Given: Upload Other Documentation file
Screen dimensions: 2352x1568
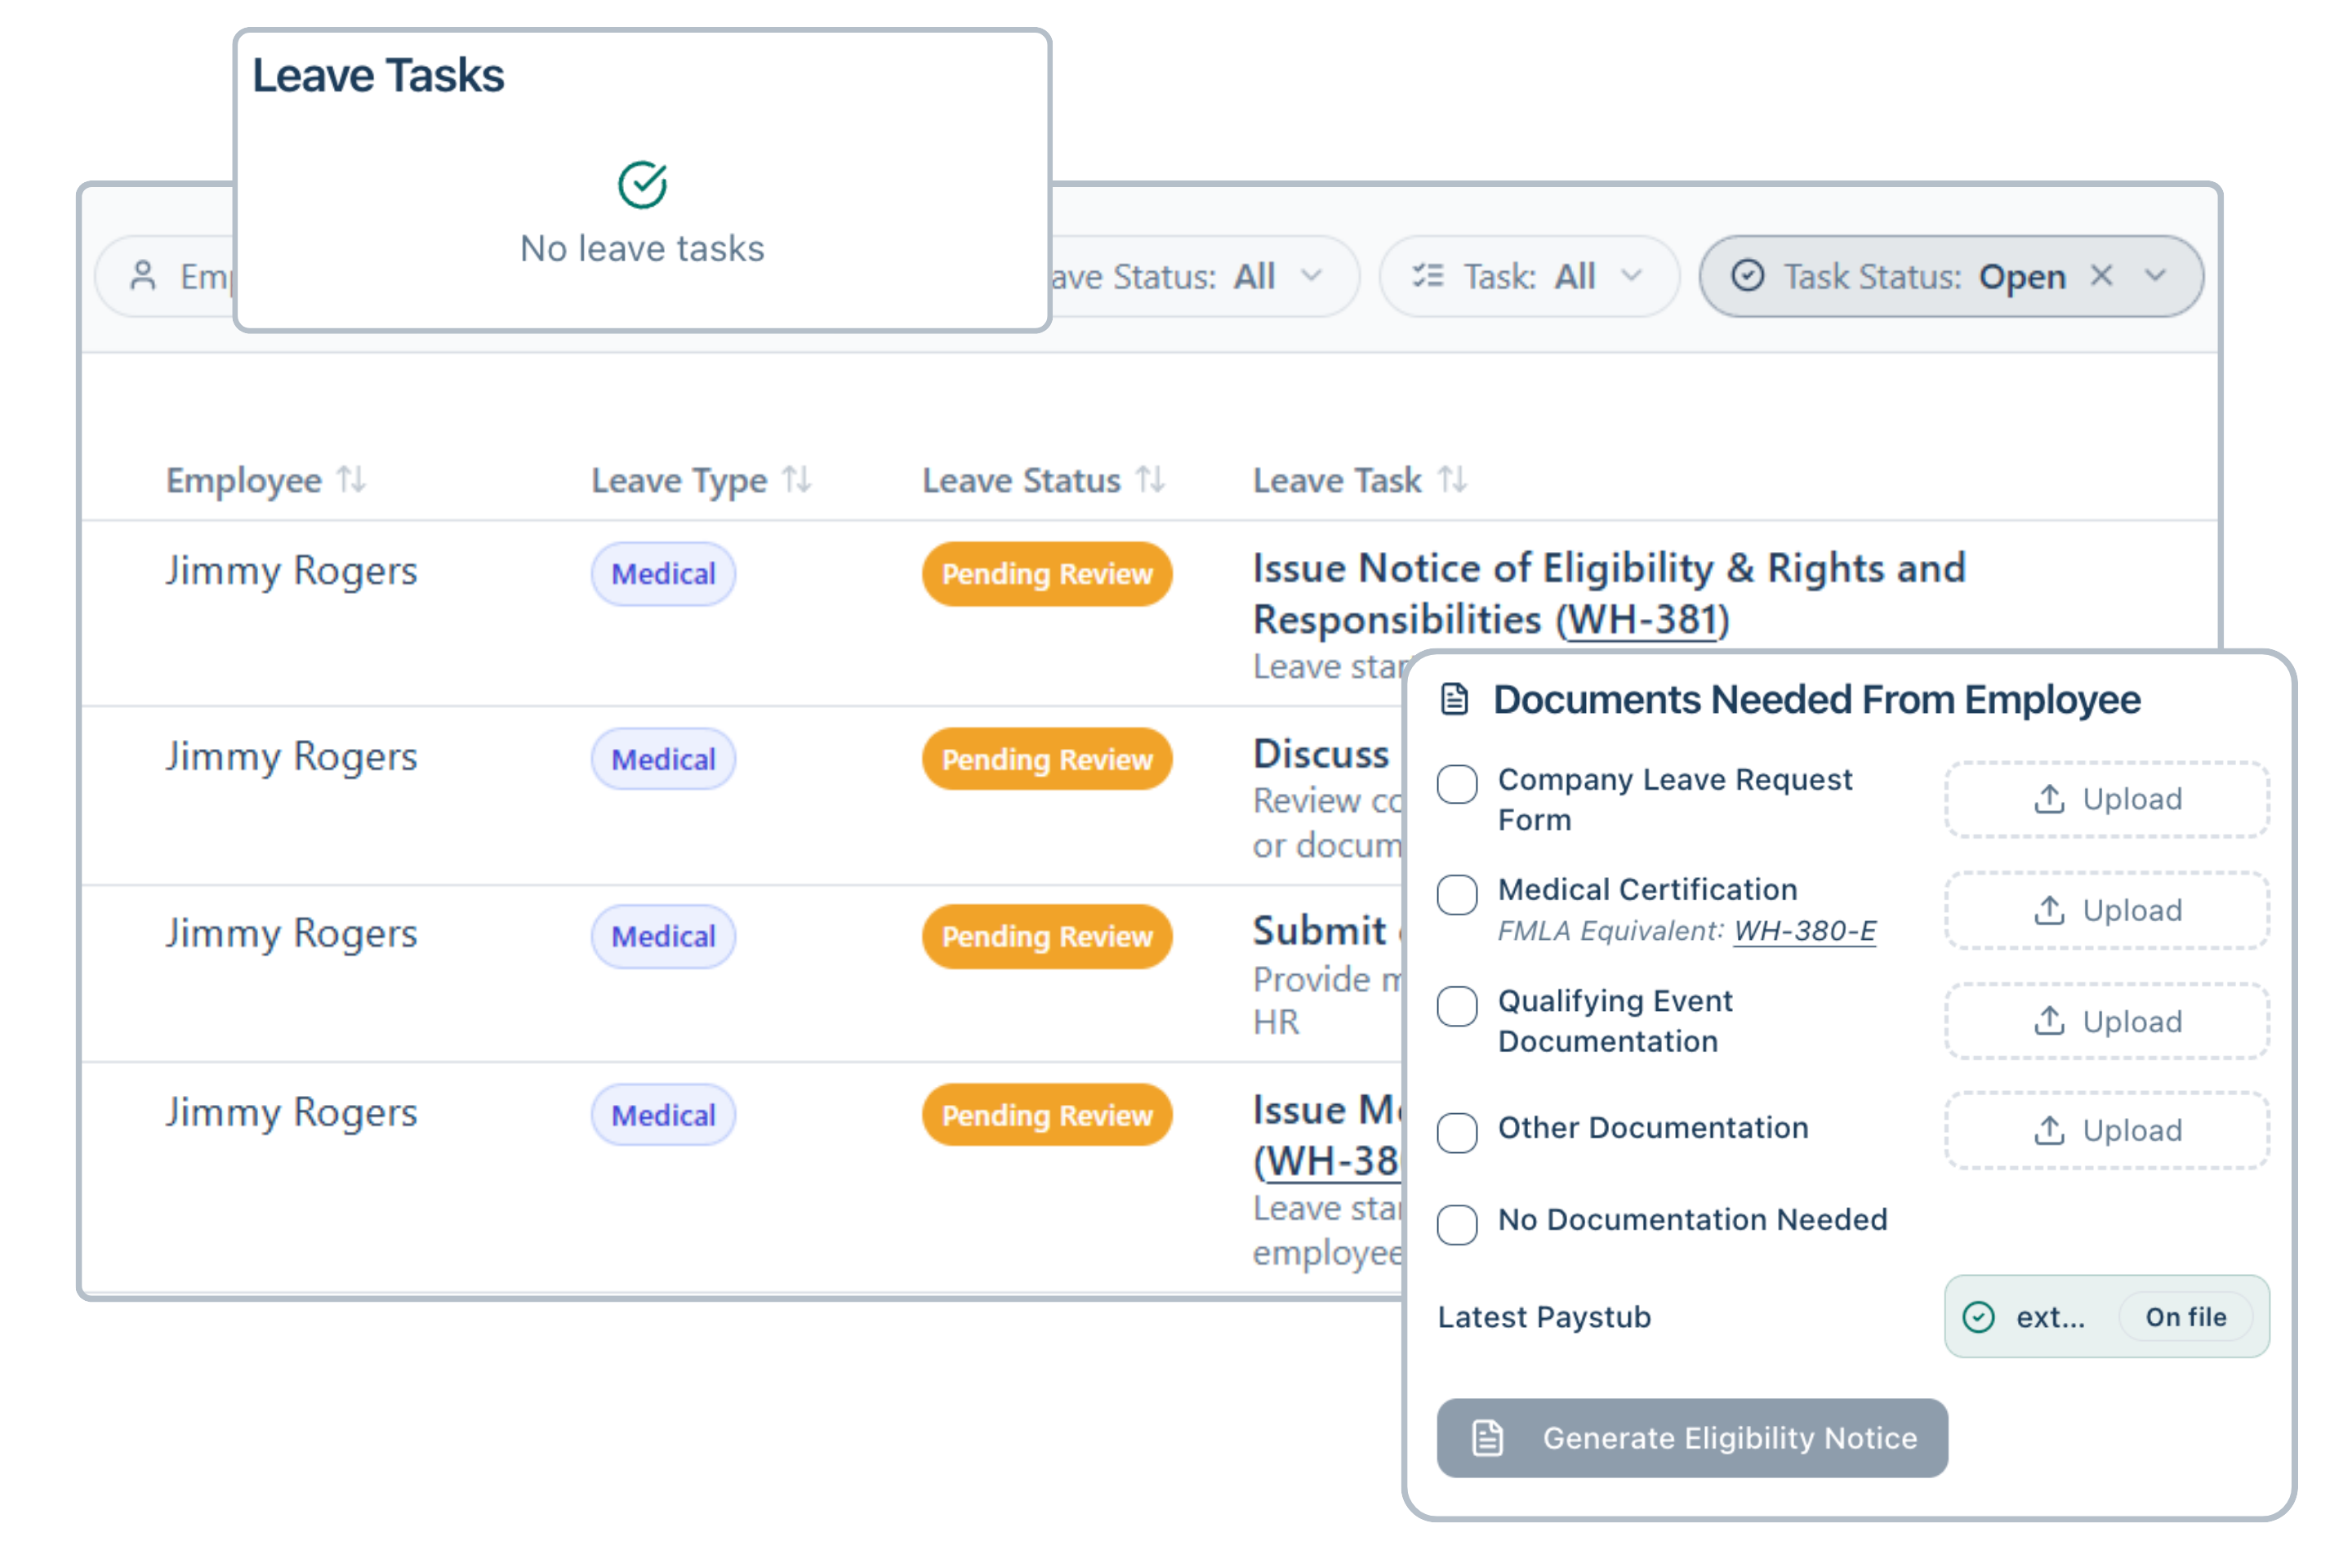Looking at the screenshot, I should tap(2107, 1130).
